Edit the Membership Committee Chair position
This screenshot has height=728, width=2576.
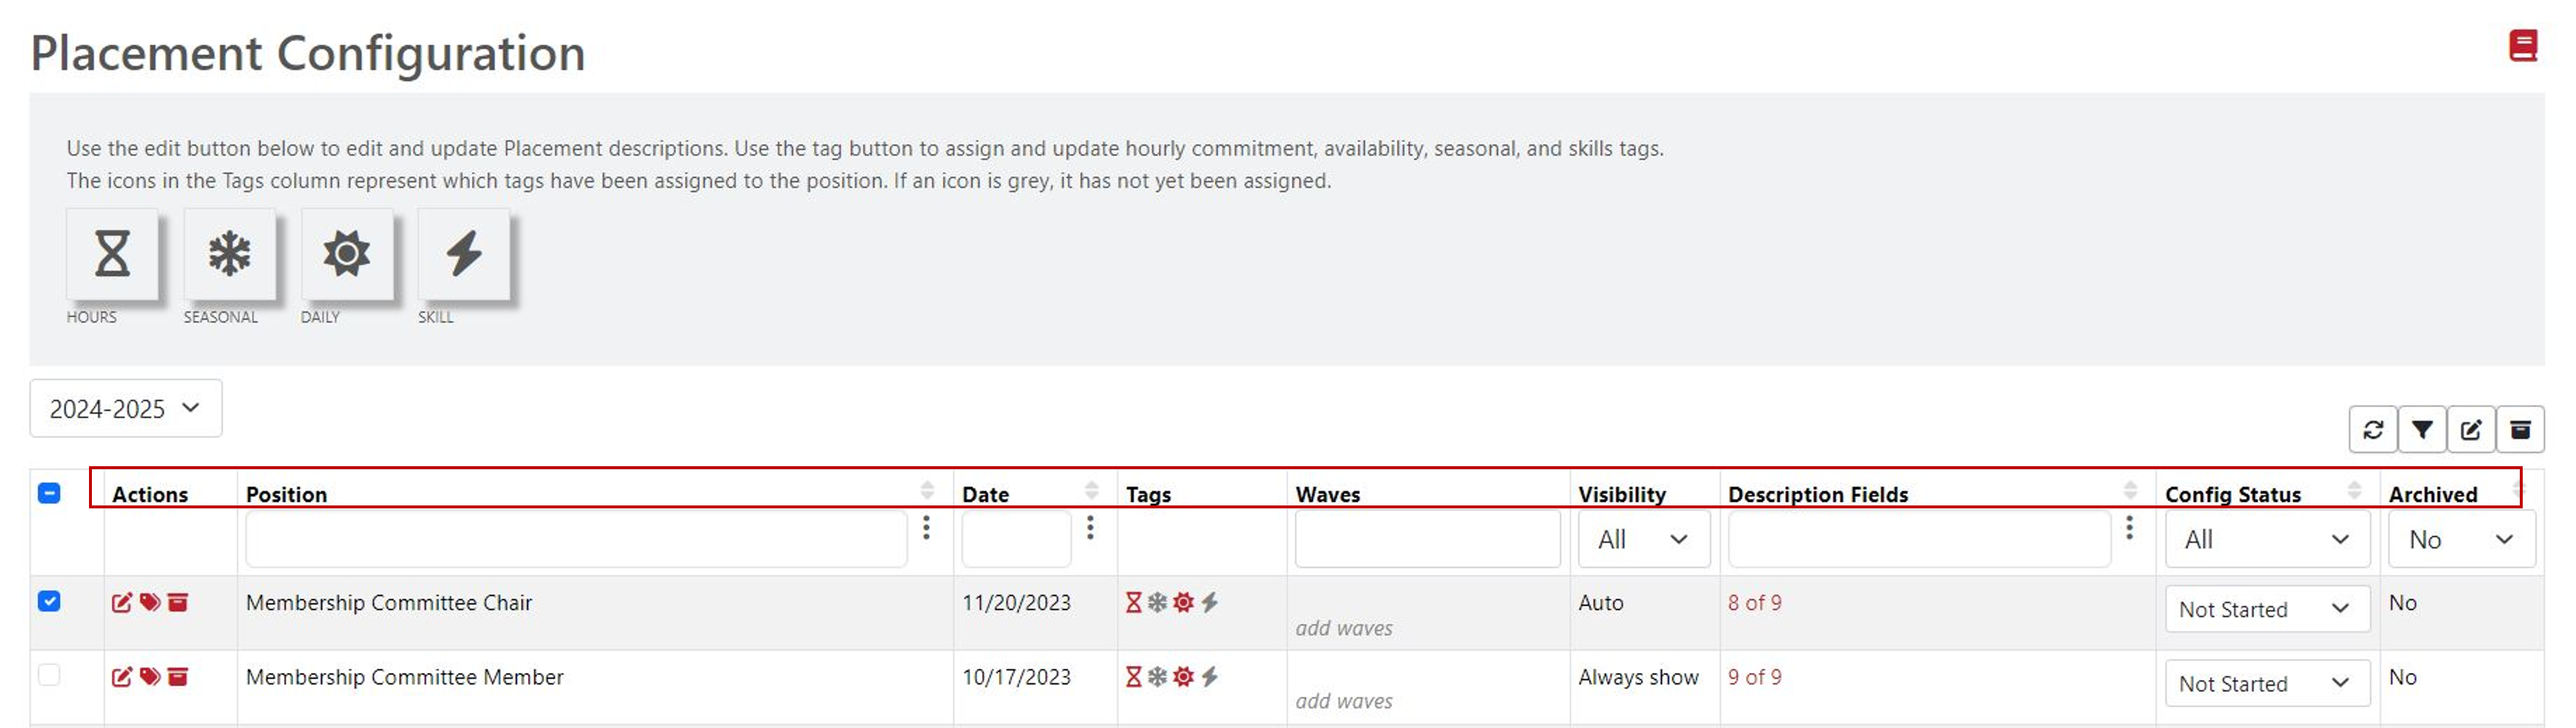coord(121,602)
